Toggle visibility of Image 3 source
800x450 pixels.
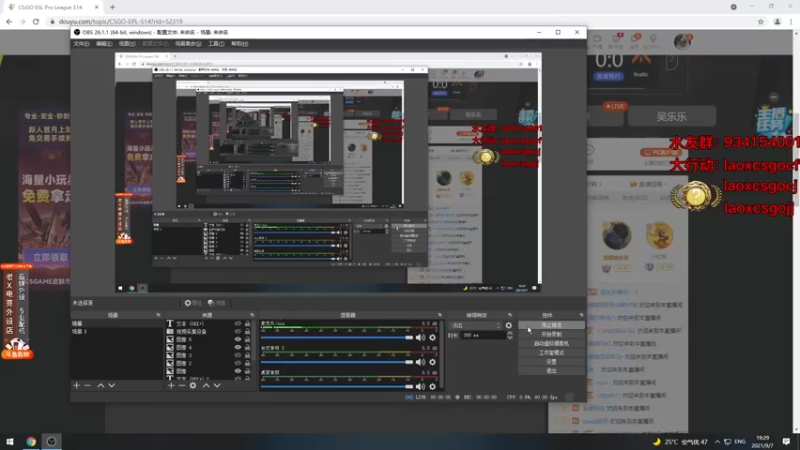point(238,355)
